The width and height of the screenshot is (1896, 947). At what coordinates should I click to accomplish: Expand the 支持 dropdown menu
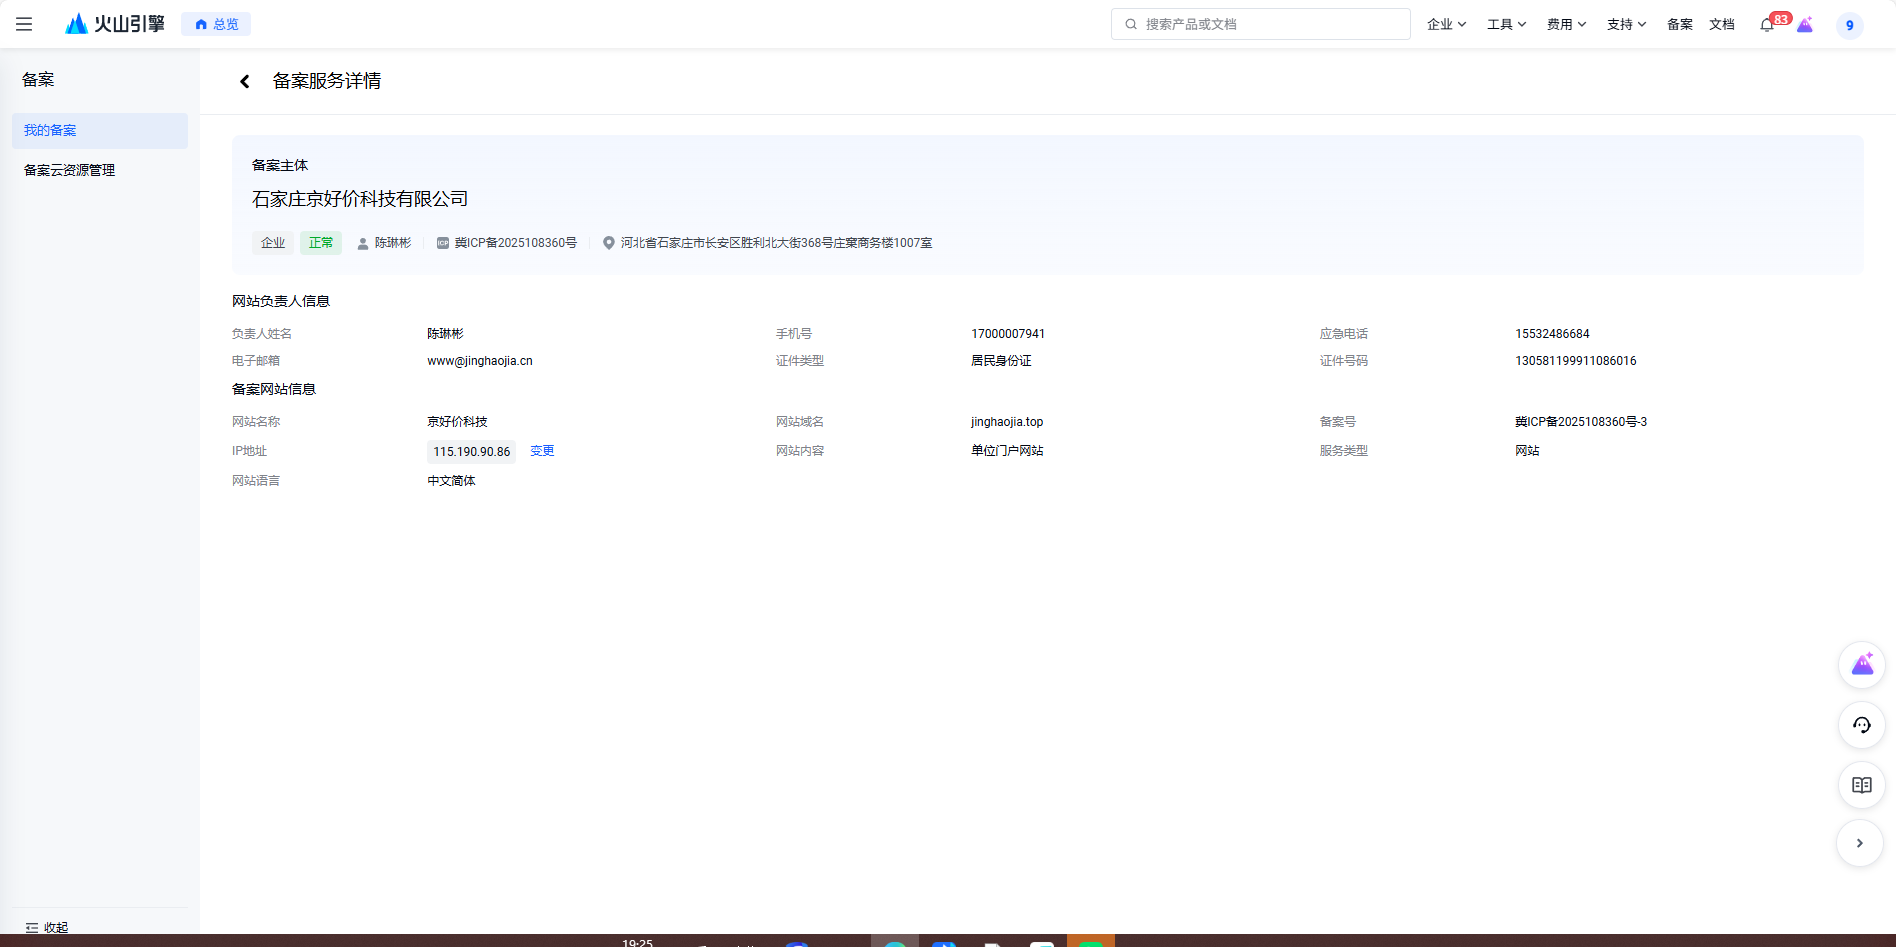[1626, 24]
